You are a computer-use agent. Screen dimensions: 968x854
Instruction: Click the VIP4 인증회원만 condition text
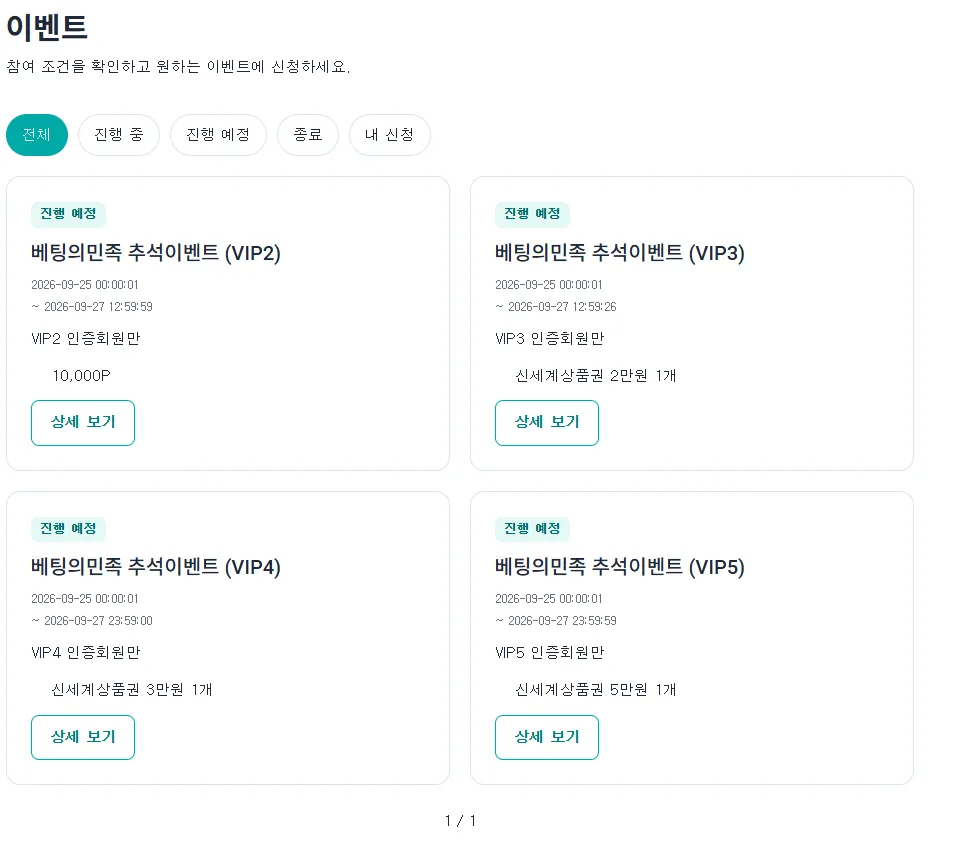click(x=86, y=653)
